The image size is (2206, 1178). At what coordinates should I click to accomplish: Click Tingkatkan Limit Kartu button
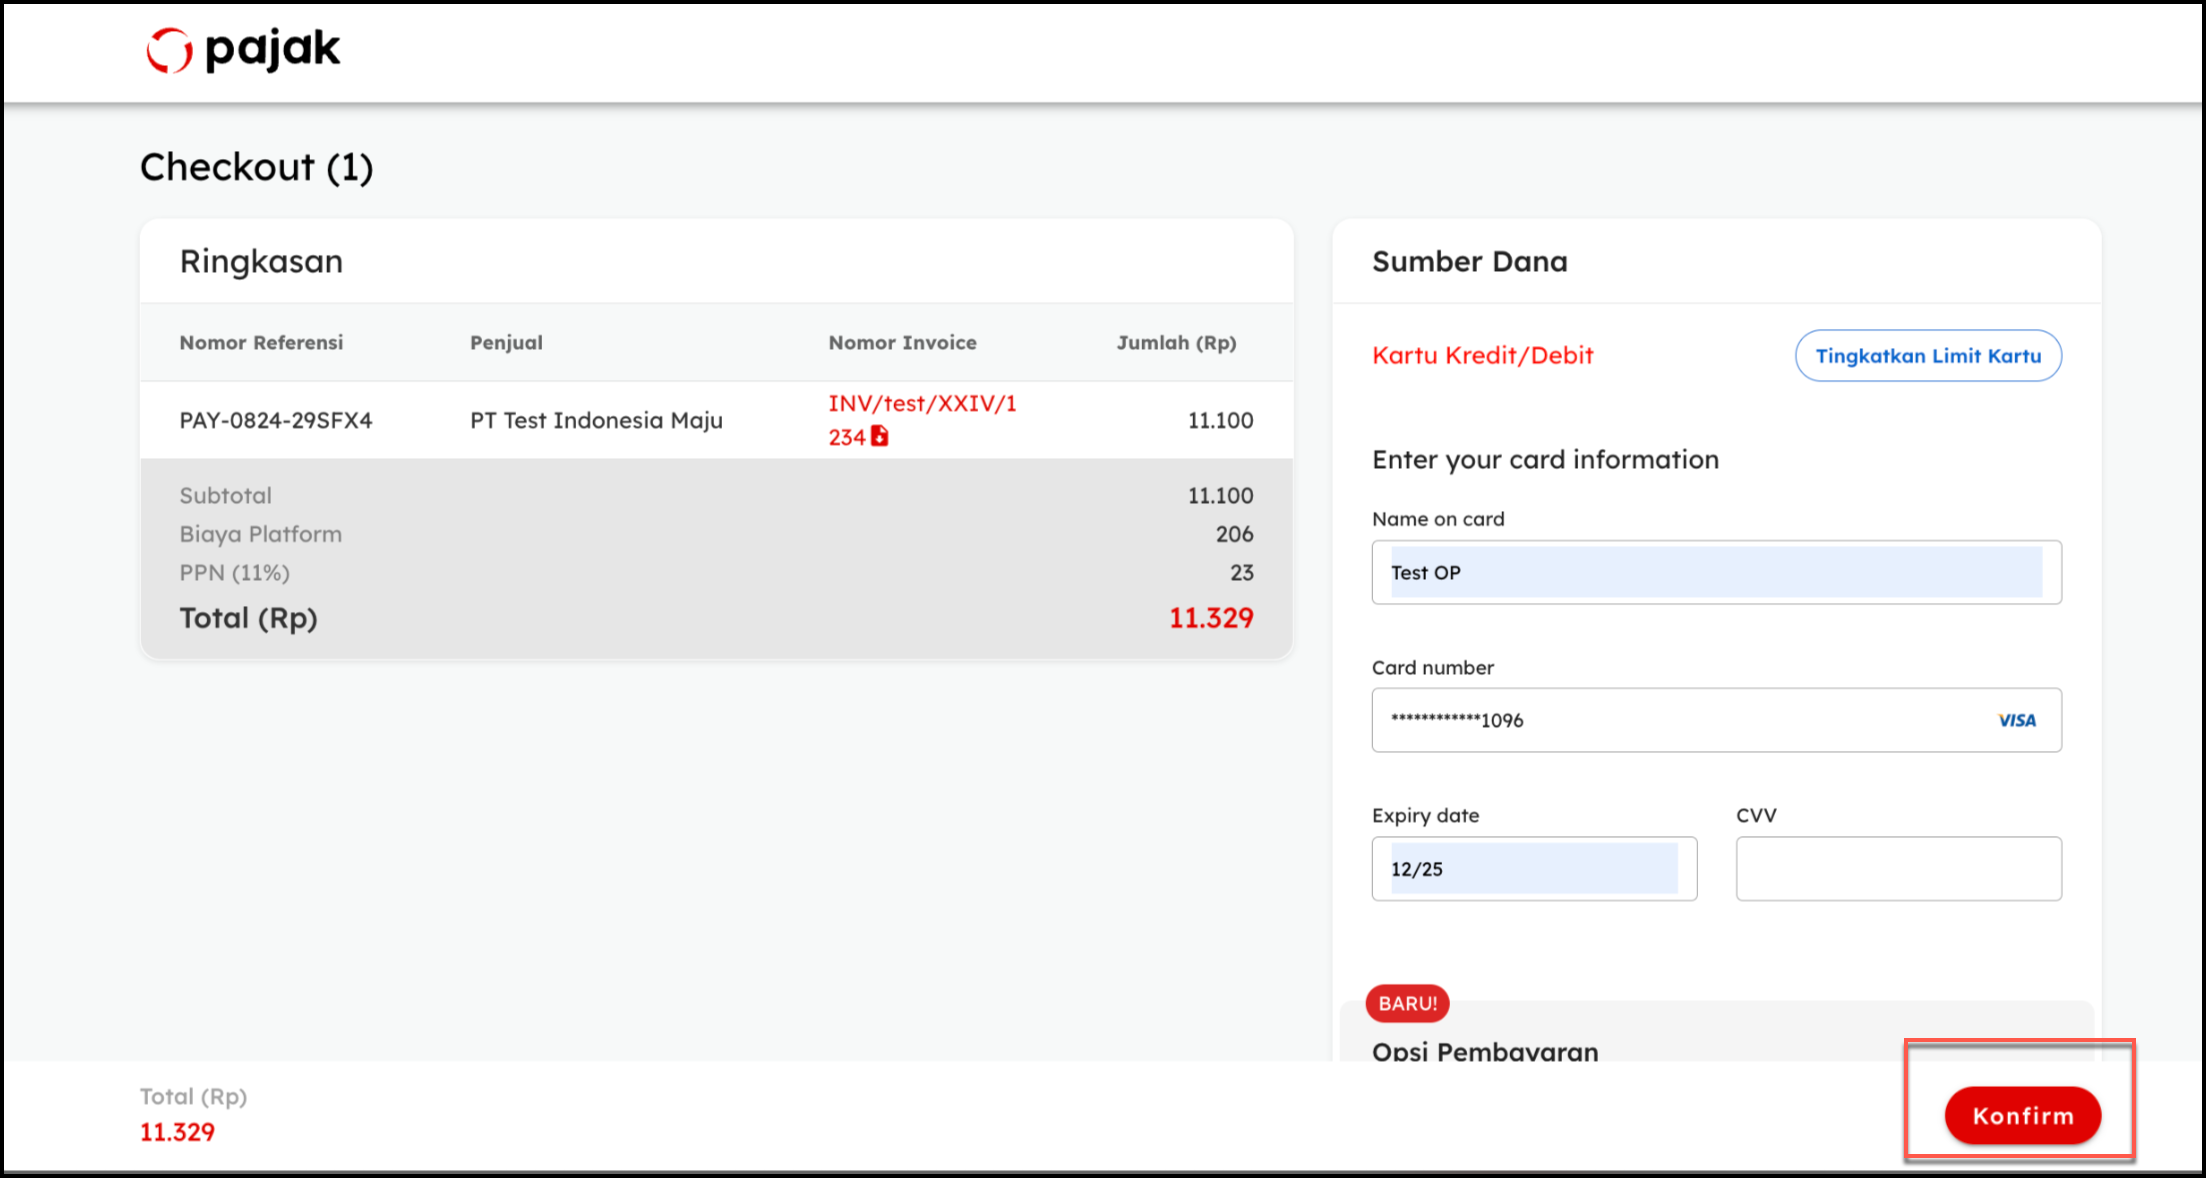pyautogui.click(x=1927, y=356)
